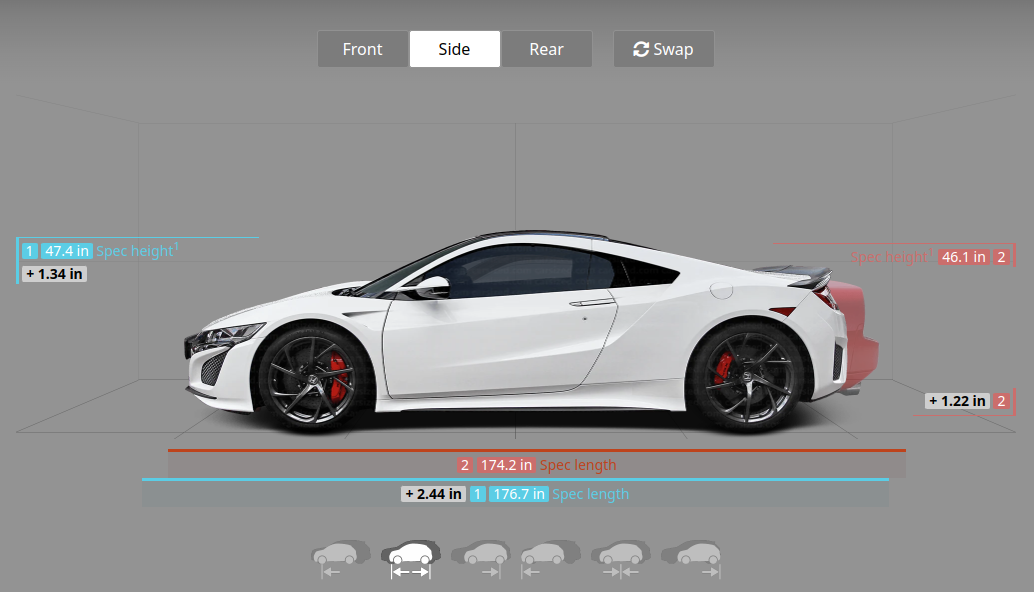Click the blue Spec height label for car 1
Screen dimensions: 1034x592
tap(137, 251)
